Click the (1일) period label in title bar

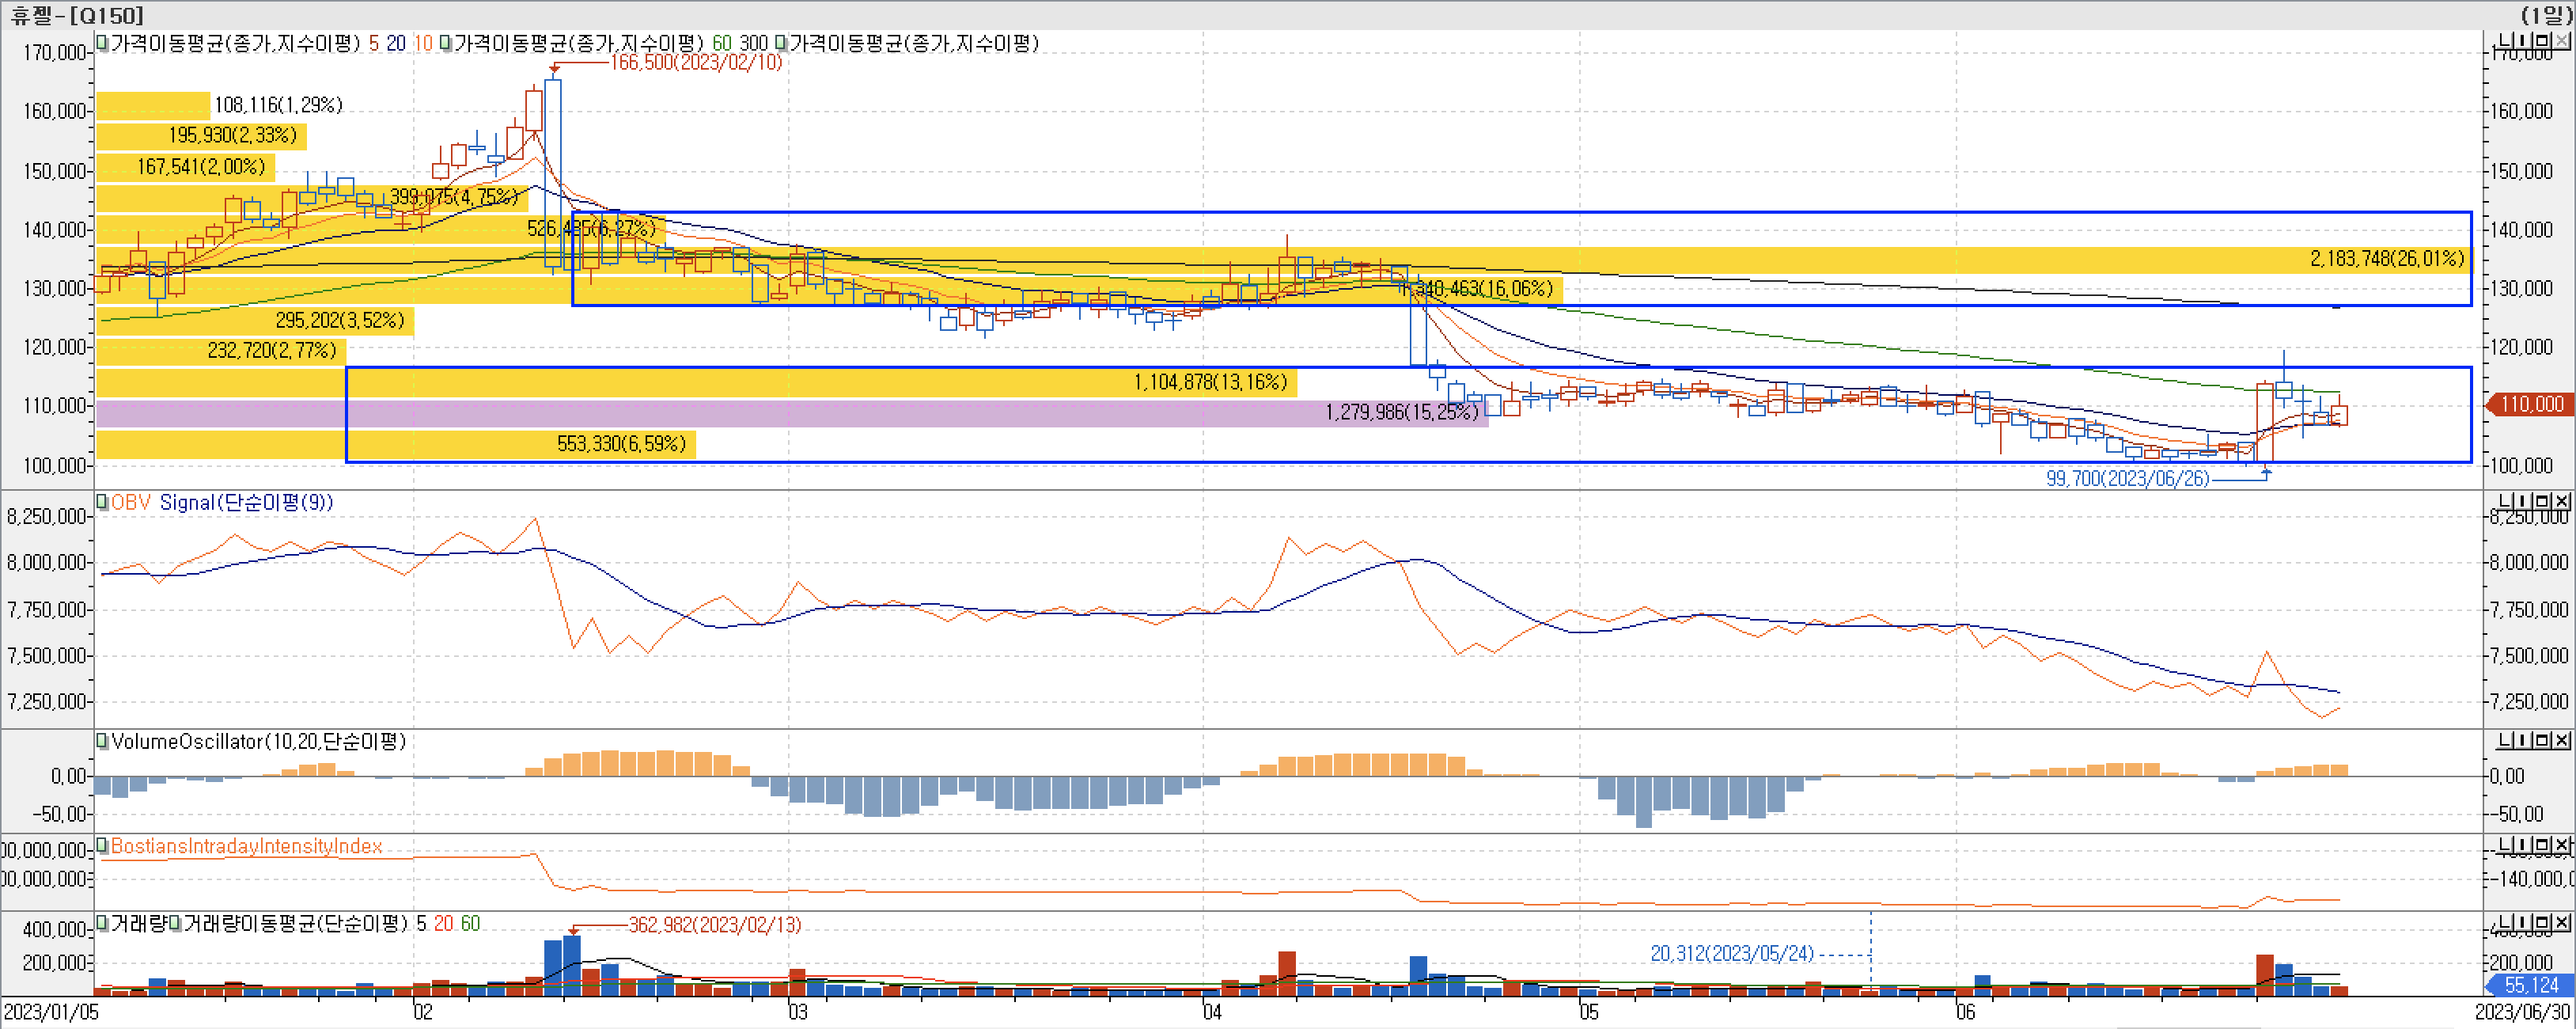click(x=2546, y=14)
